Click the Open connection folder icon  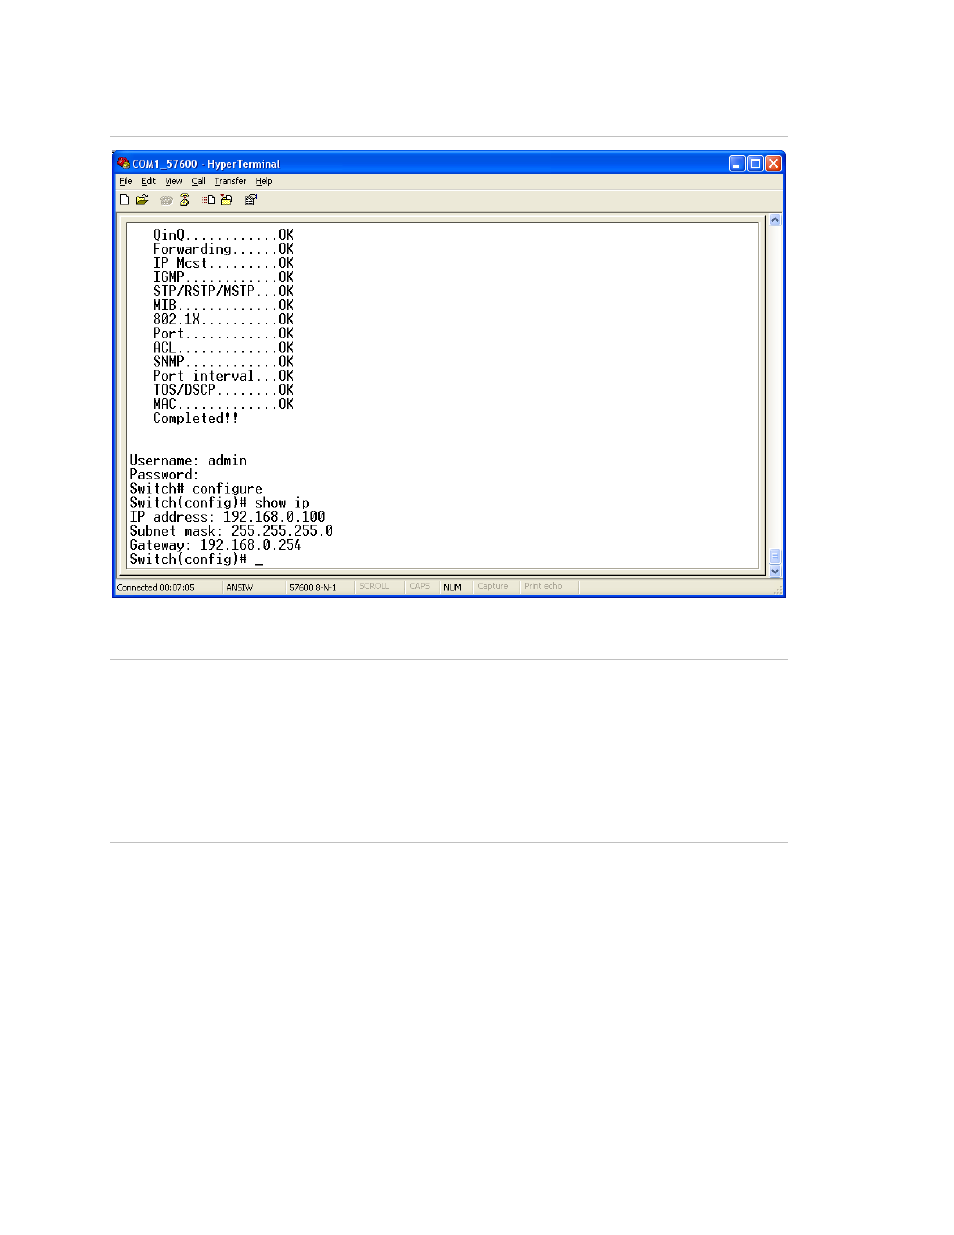142,200
